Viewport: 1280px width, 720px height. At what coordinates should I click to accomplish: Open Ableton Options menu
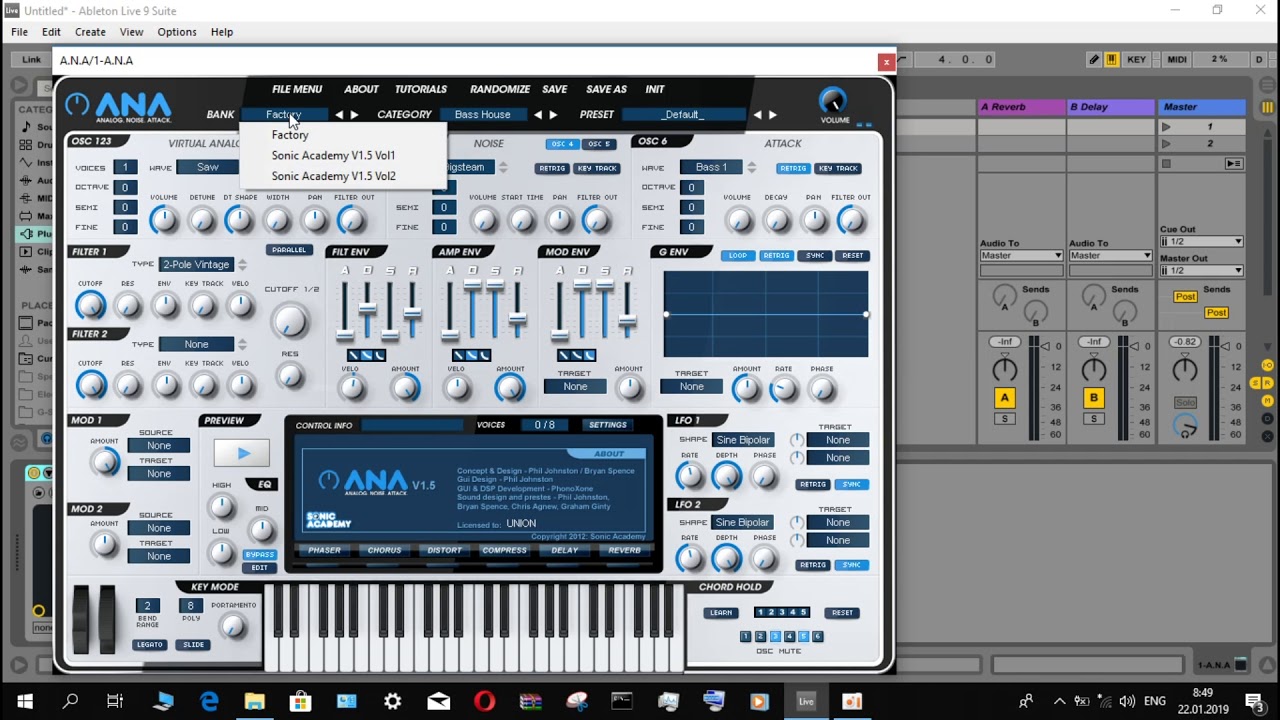point(176,32)
